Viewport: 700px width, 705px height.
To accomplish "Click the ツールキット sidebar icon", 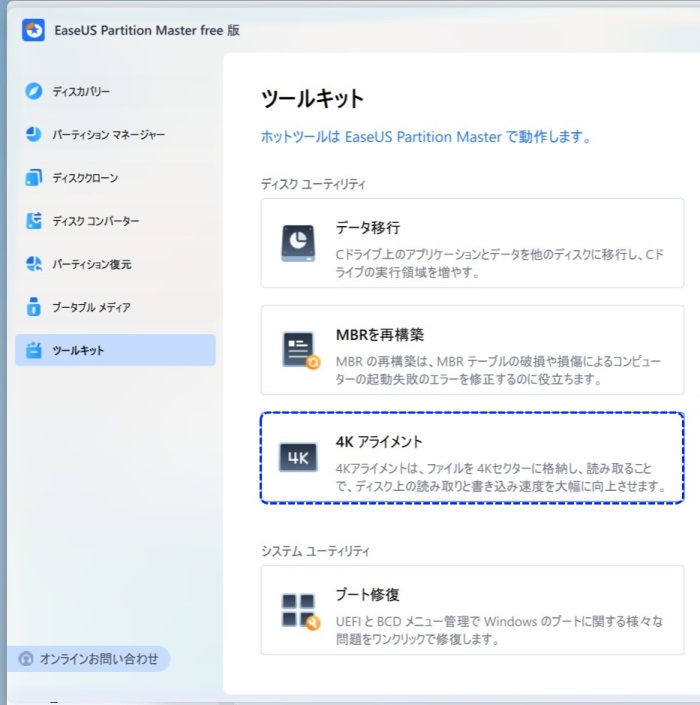I will click(34, 350).
